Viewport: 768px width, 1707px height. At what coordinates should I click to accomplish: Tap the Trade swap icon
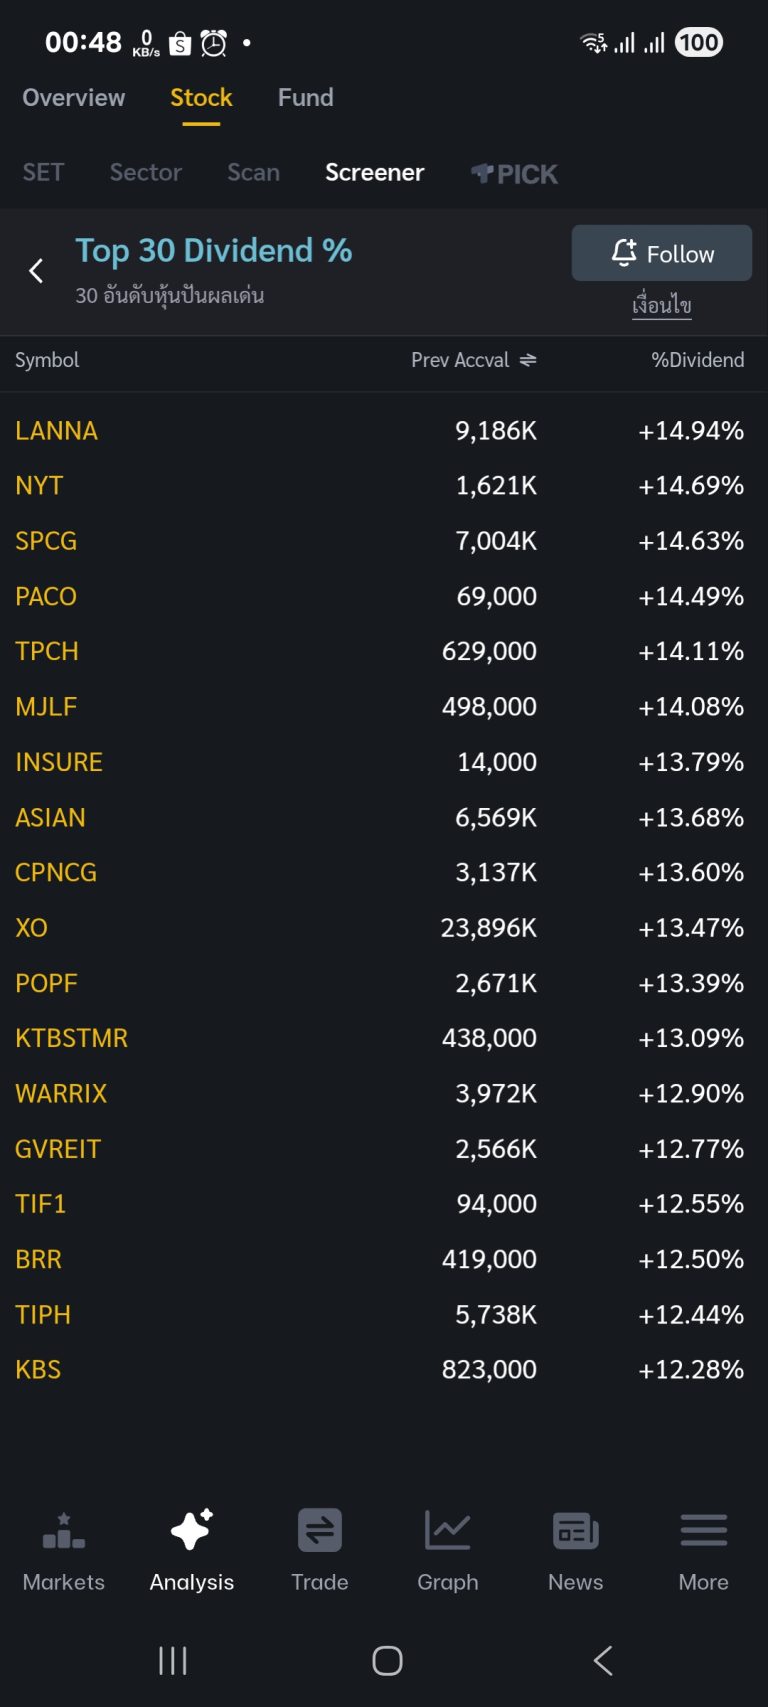320,1531
